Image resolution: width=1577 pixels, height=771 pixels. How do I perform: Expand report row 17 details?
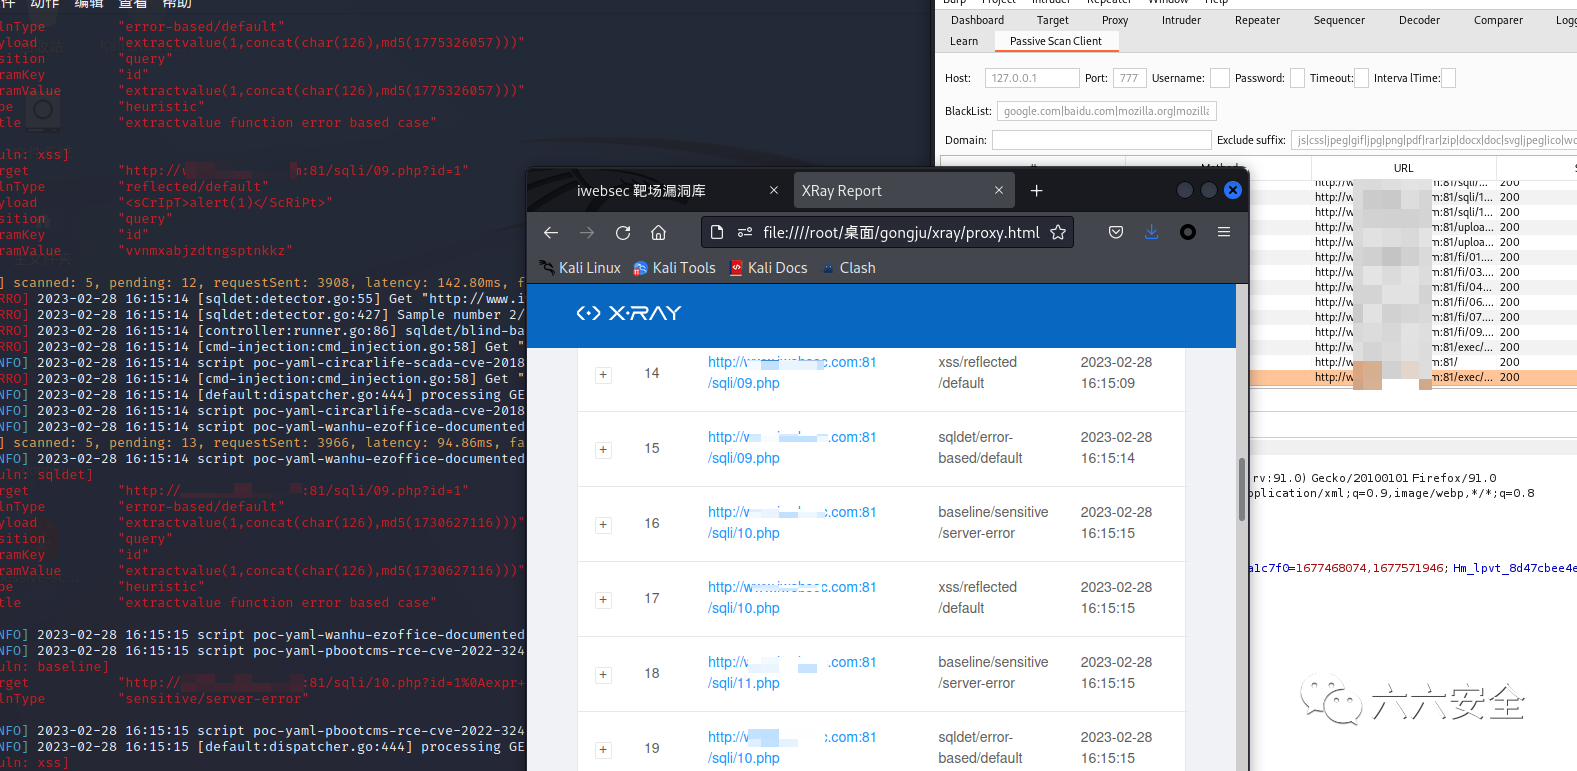(603, 600)
